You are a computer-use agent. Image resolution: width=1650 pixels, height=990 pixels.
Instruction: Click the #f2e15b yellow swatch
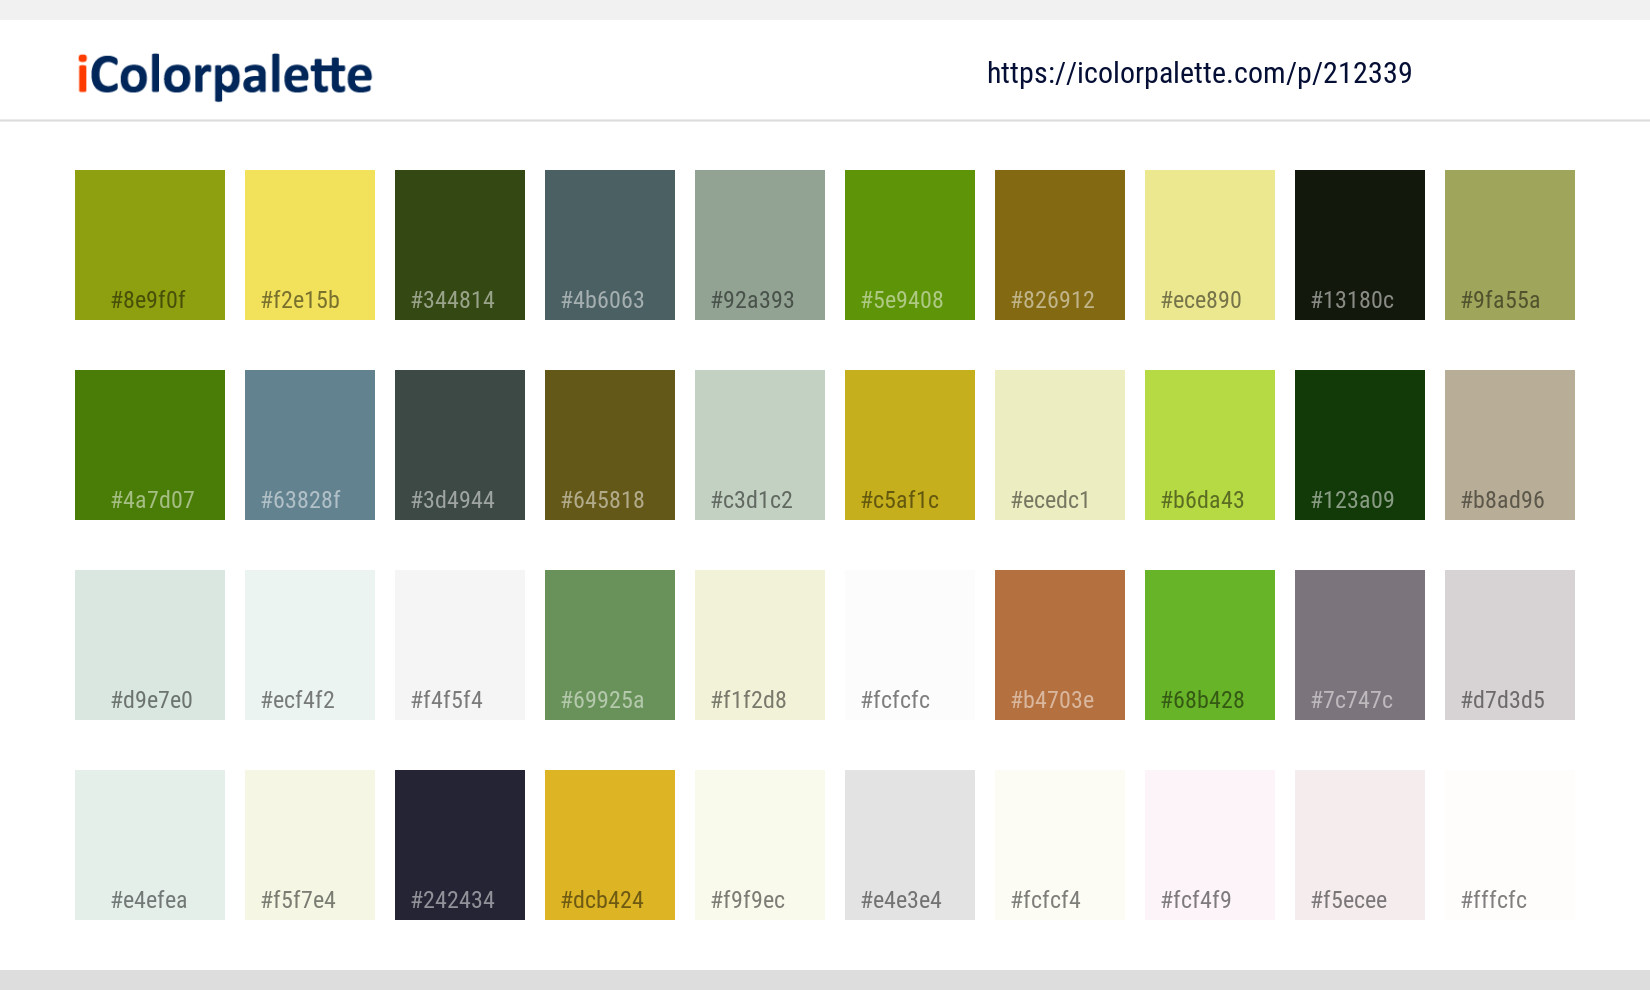[309, 244]
